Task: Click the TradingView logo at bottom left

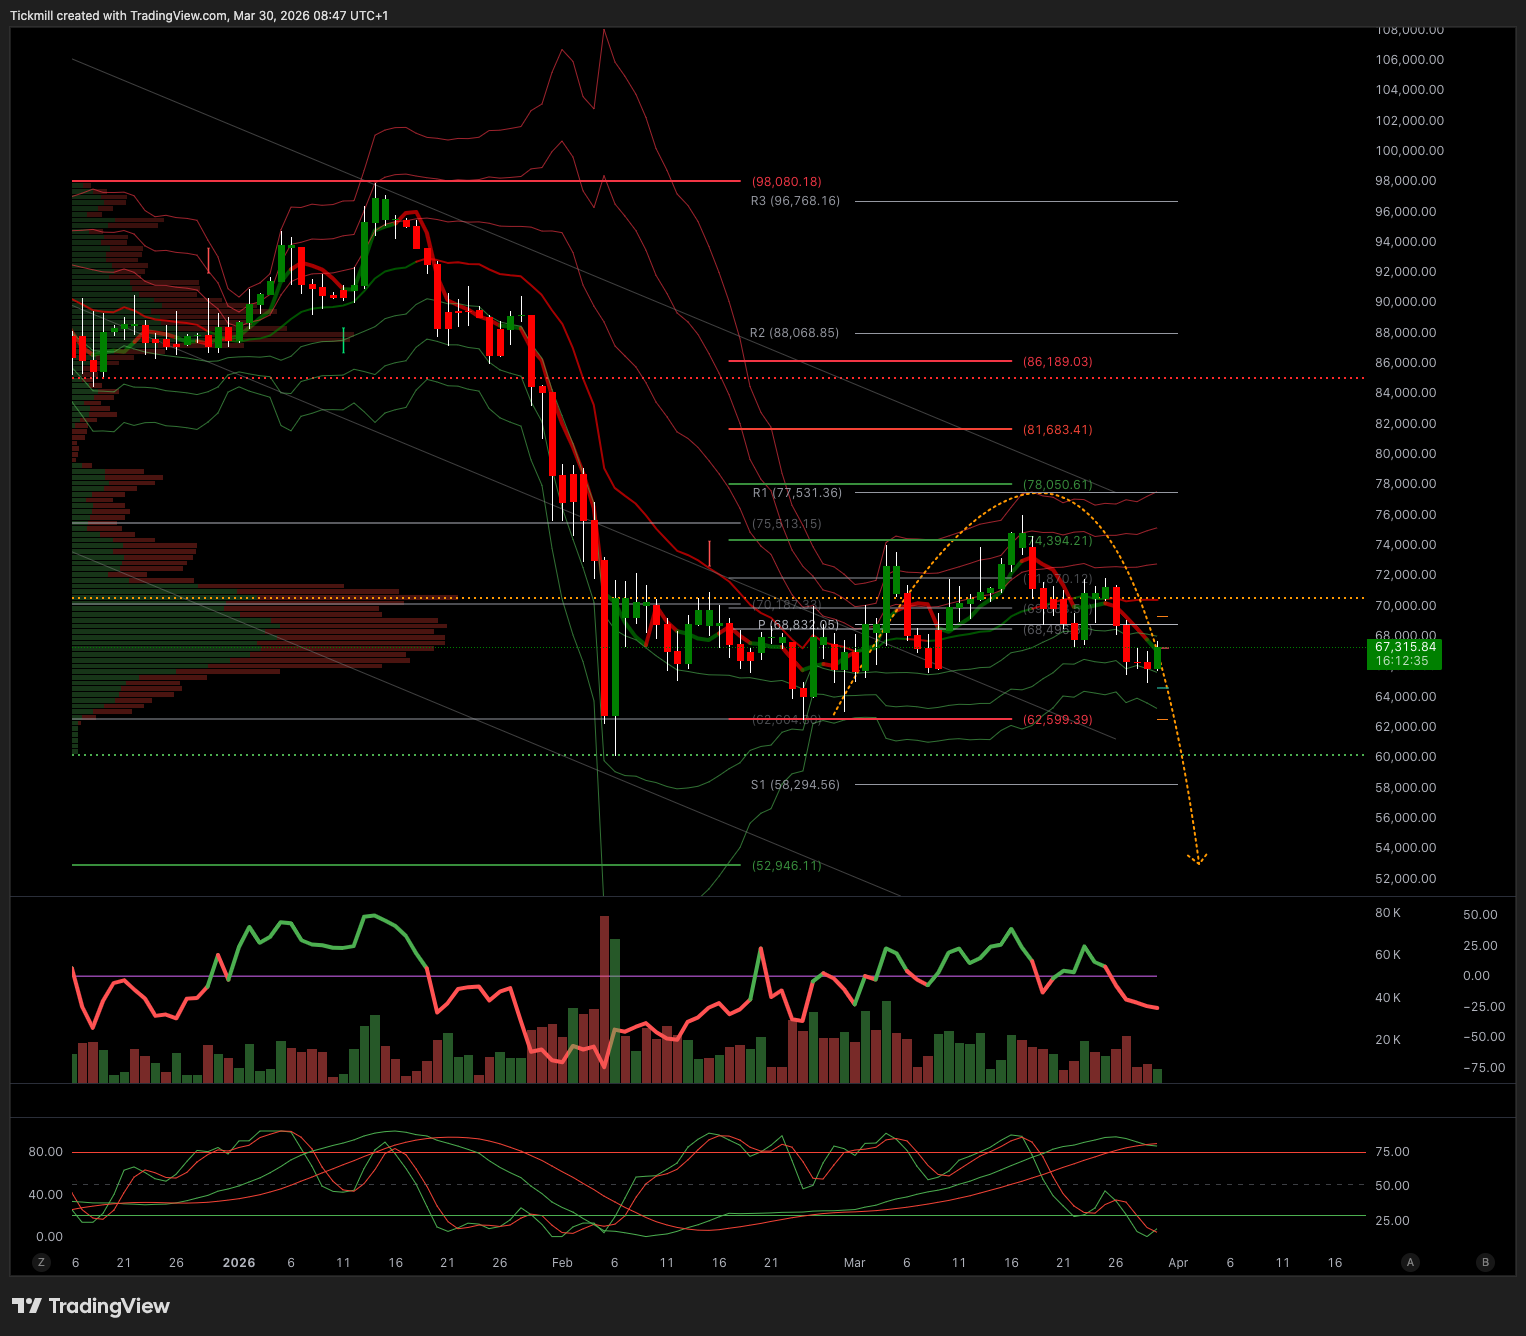Action: 91,1306
